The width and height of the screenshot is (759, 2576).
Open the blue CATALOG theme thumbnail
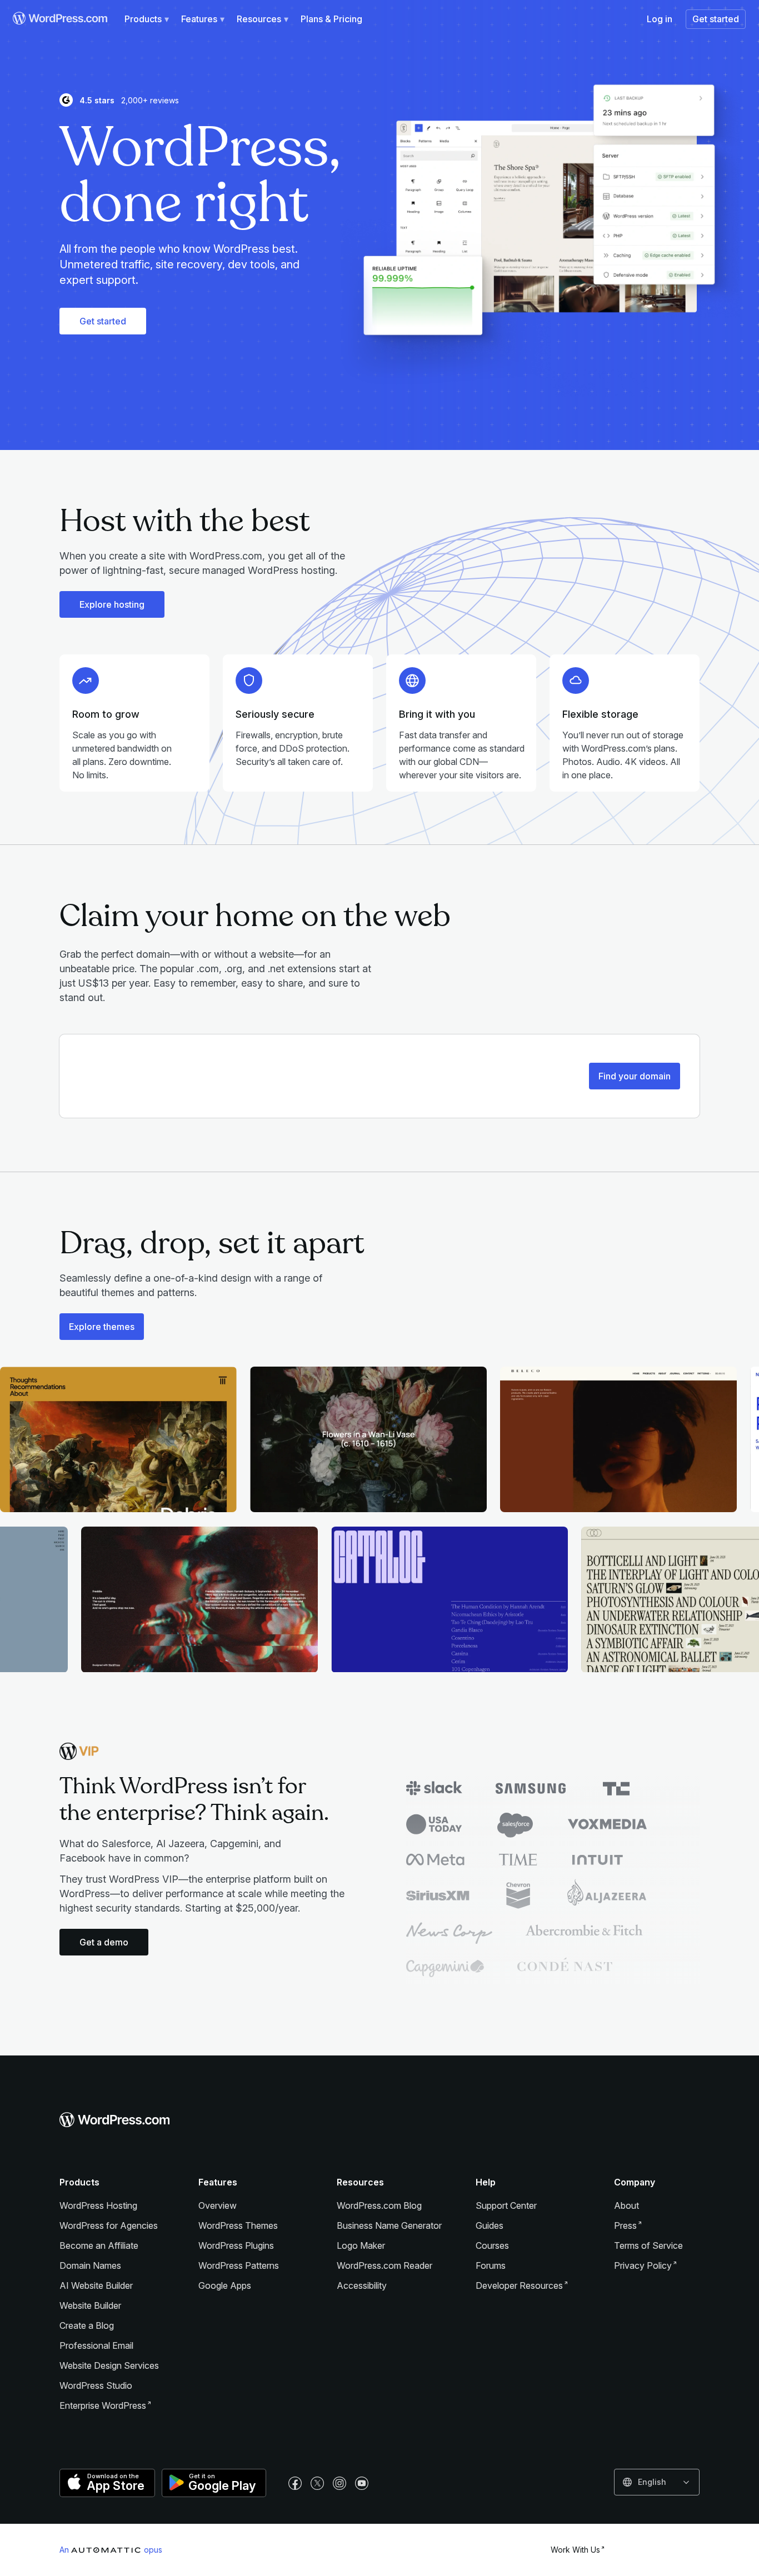coord(449,1599)
